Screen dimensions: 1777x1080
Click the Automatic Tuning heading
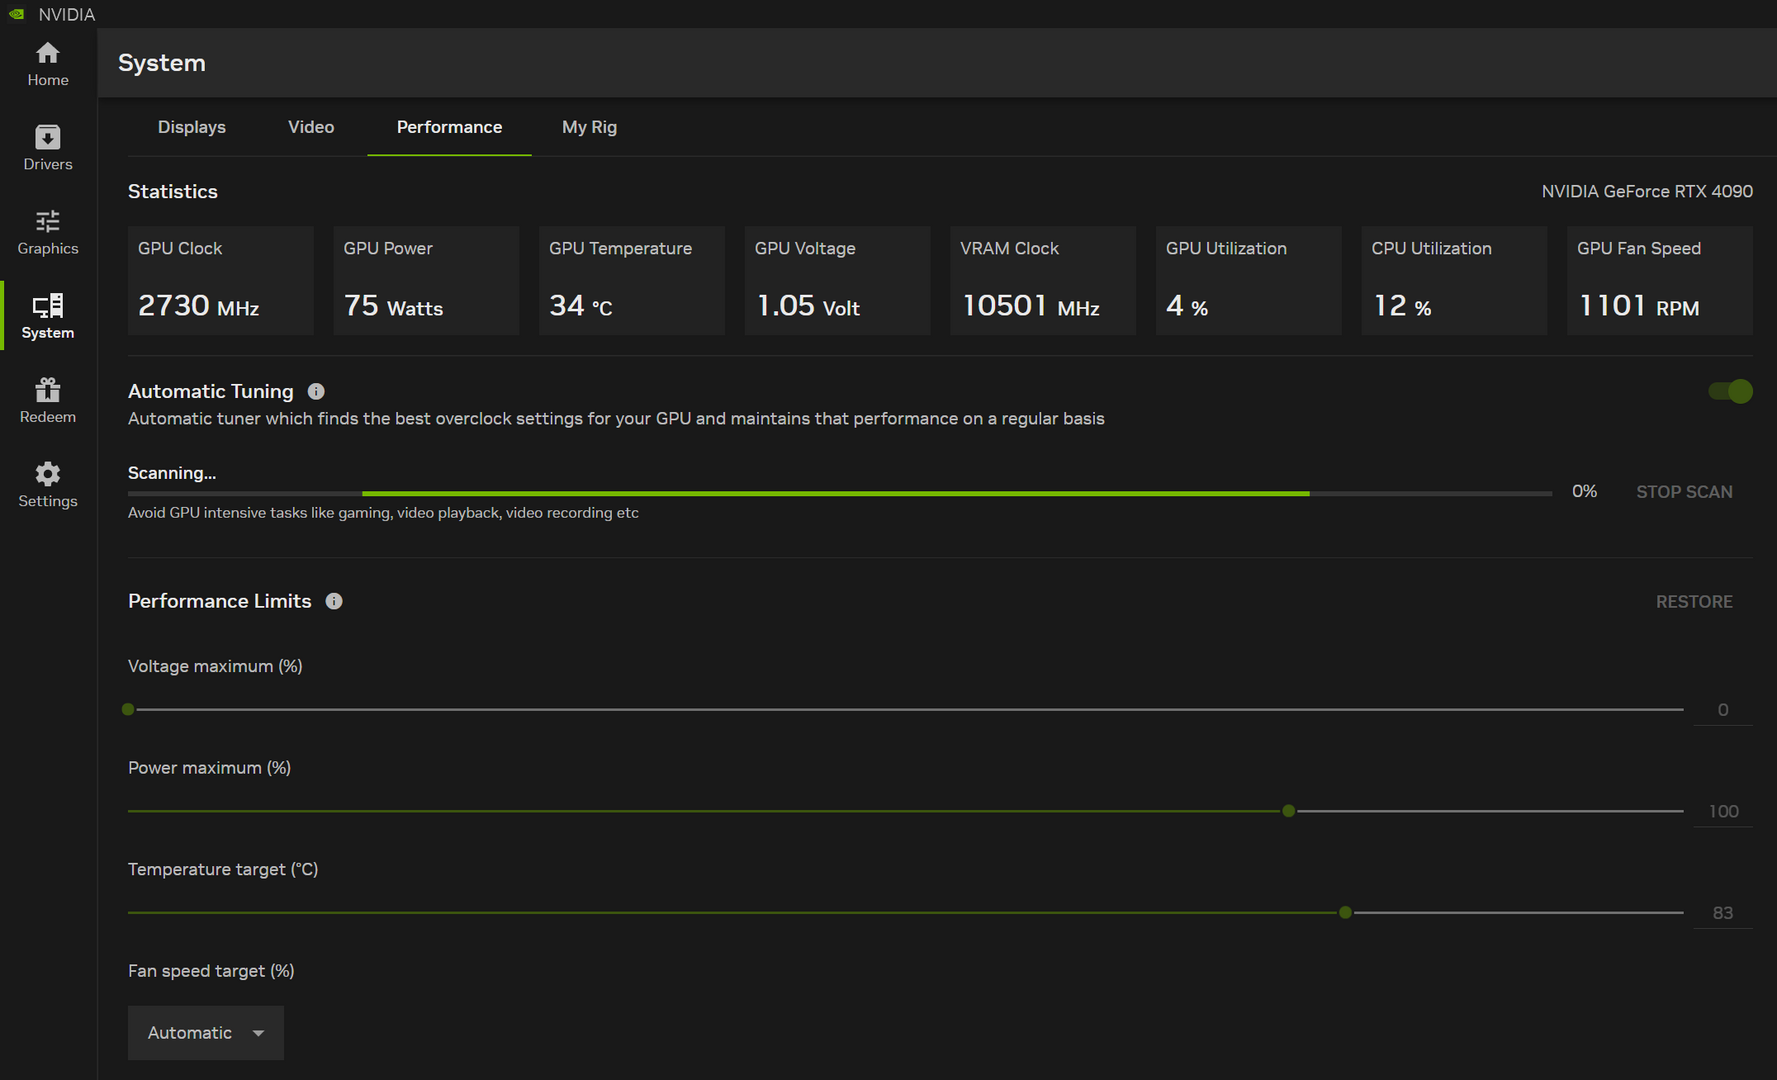tap(211, 391)
